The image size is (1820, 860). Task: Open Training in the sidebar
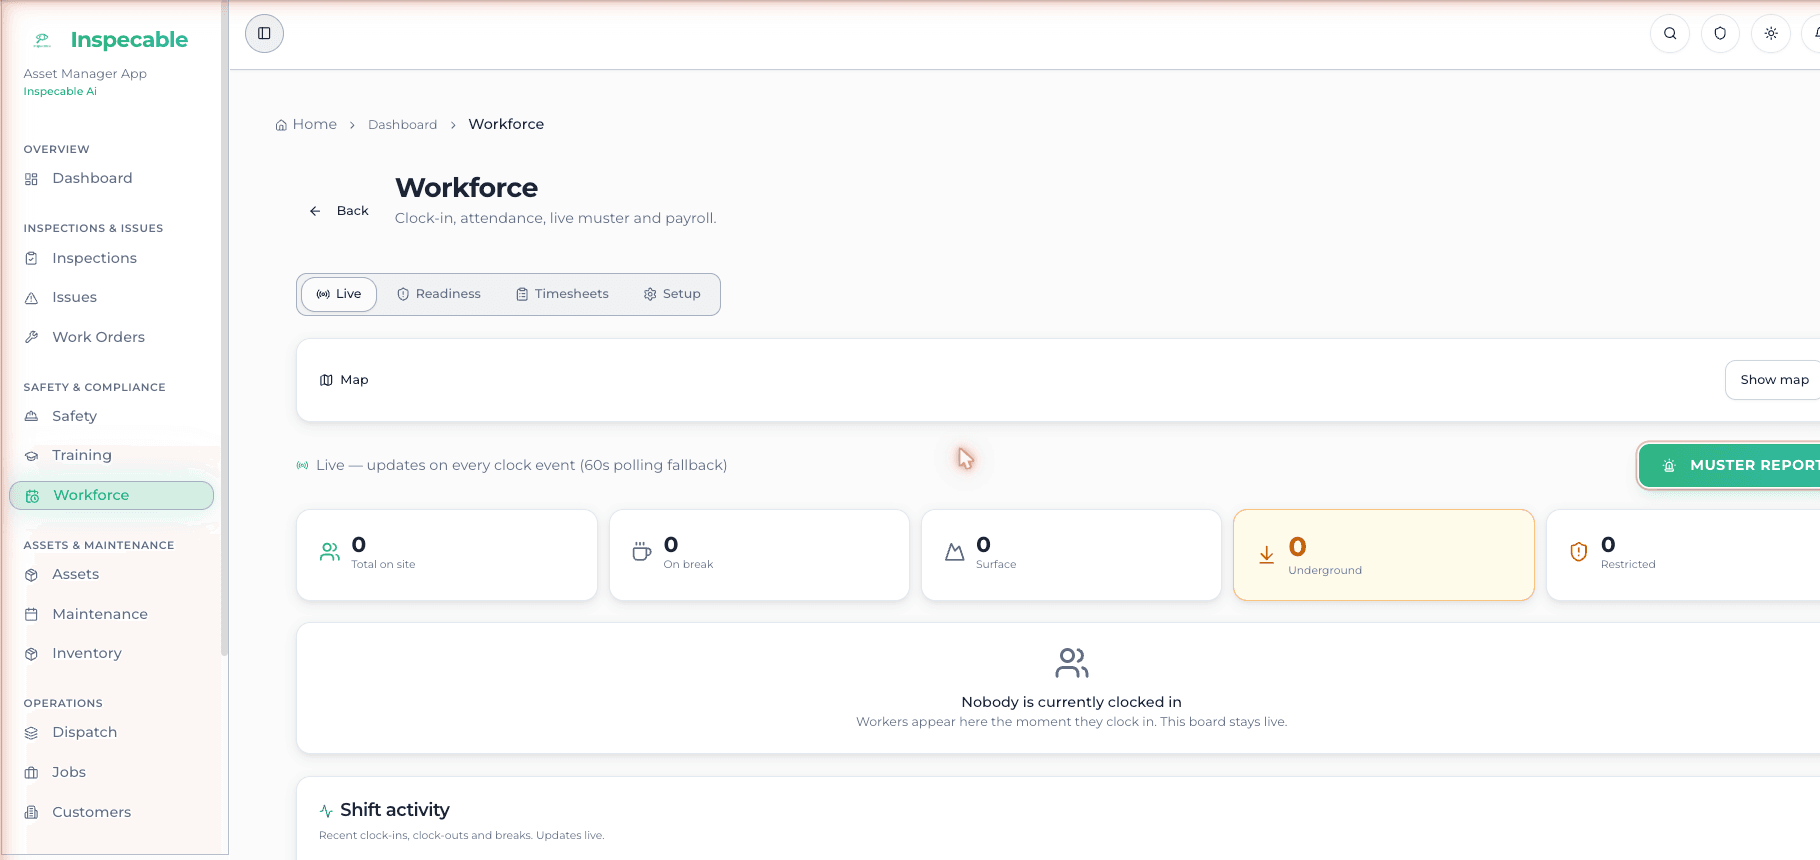click(x=111, y=456)
